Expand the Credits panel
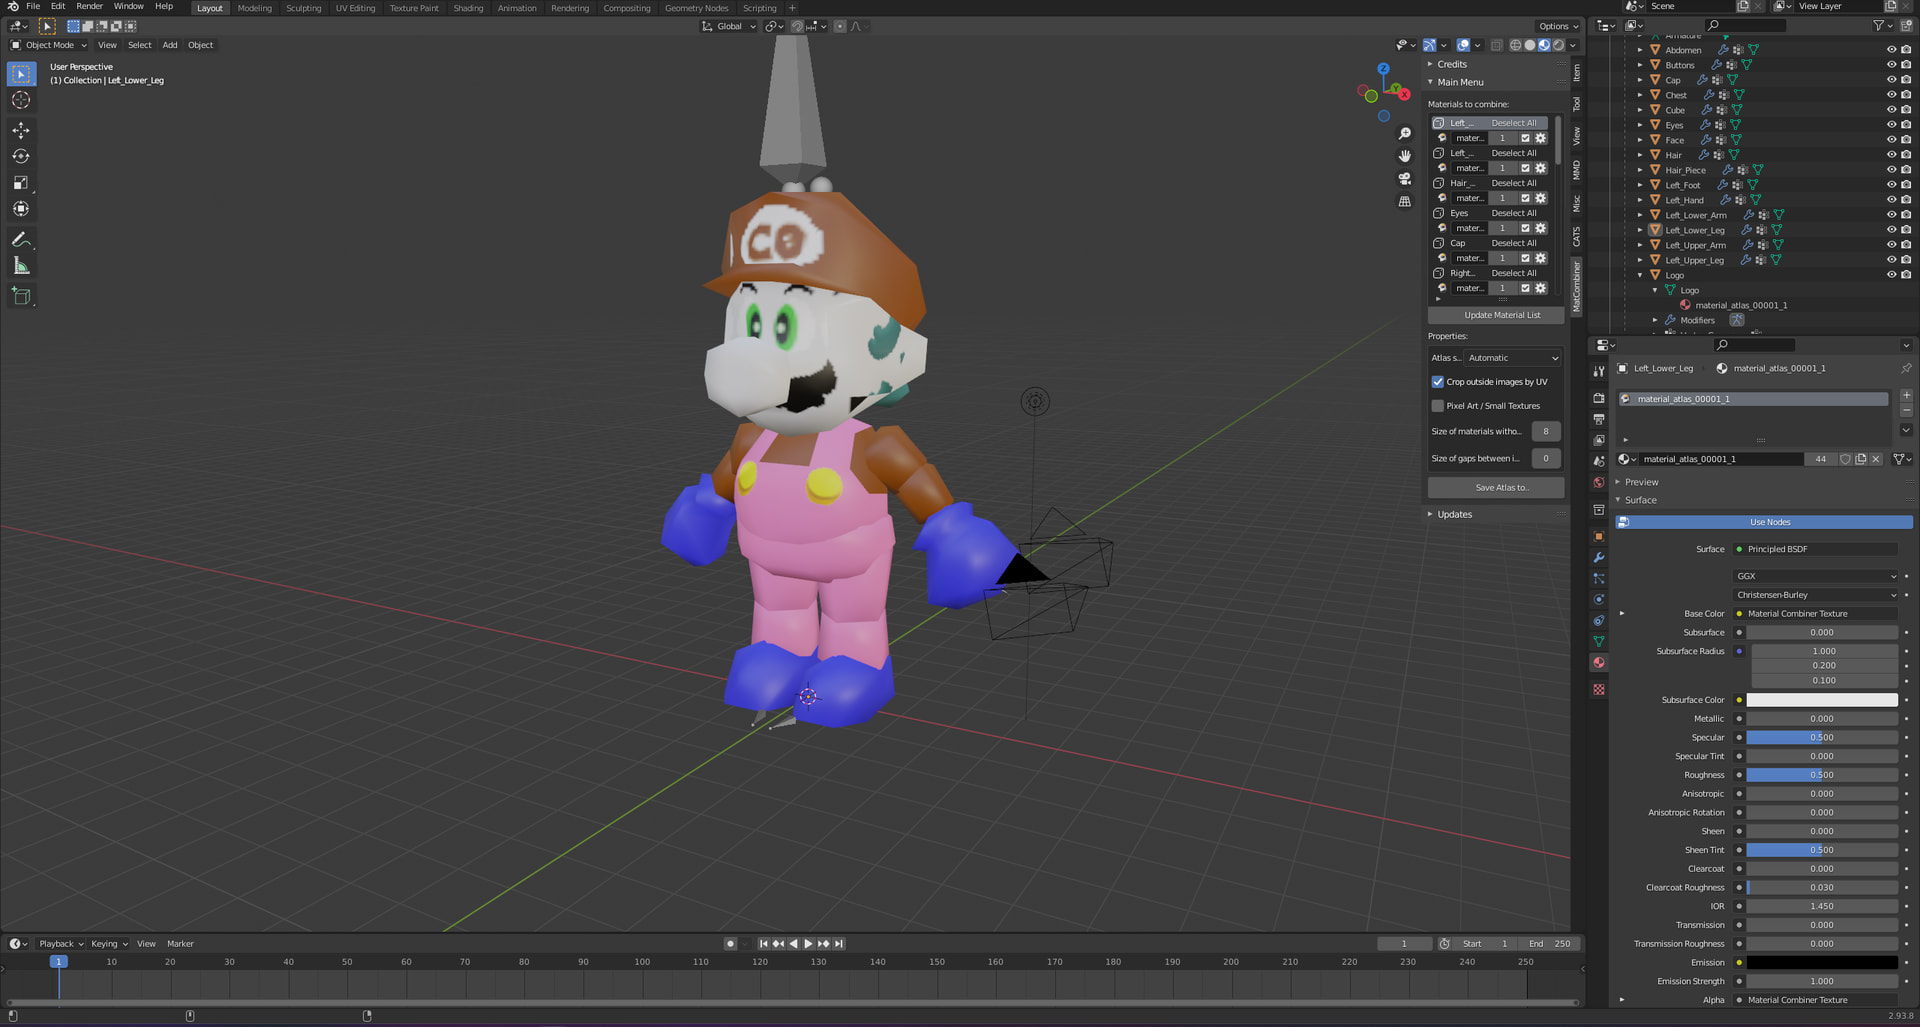The width and height of the screenshot is (1920, 1027). click(1452, 64)
